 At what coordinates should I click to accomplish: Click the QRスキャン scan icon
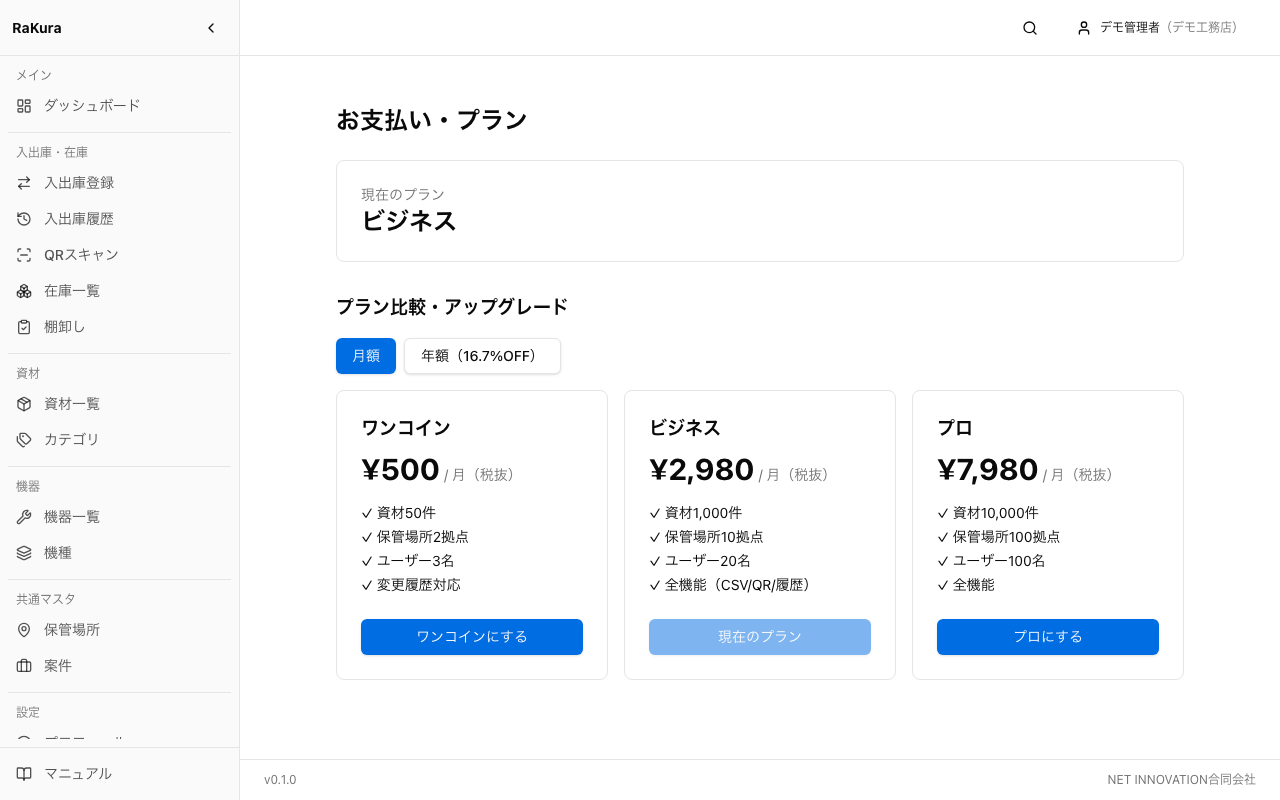(24, 255)
